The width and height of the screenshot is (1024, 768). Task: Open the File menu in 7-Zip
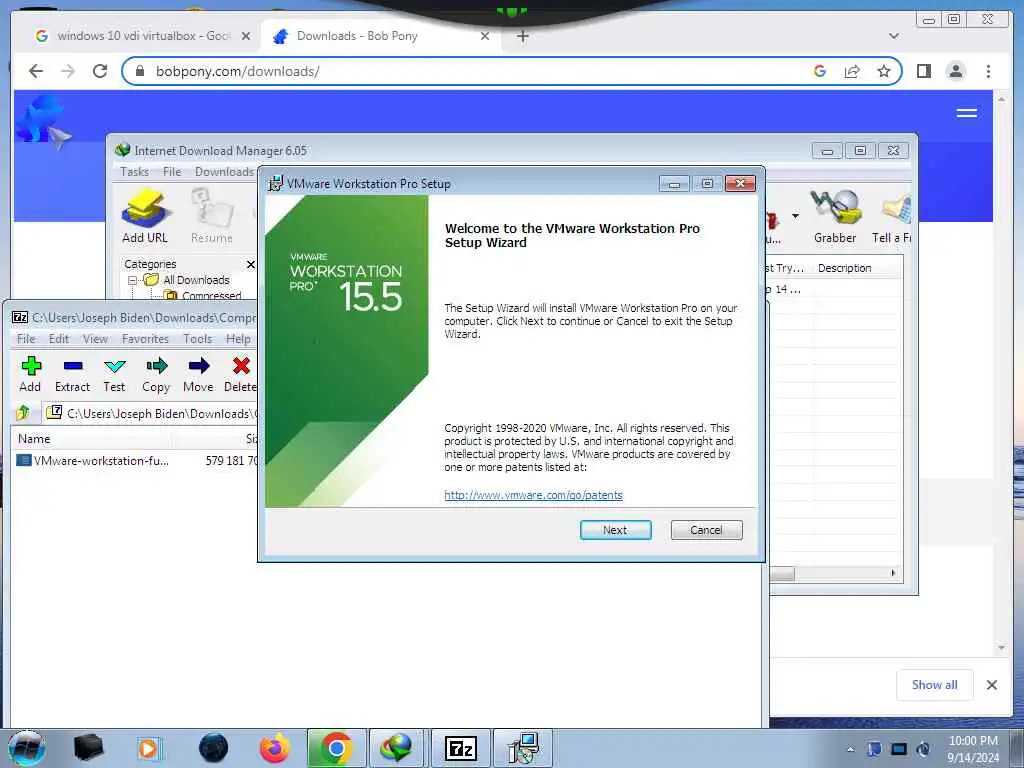(x=26, y=338)
